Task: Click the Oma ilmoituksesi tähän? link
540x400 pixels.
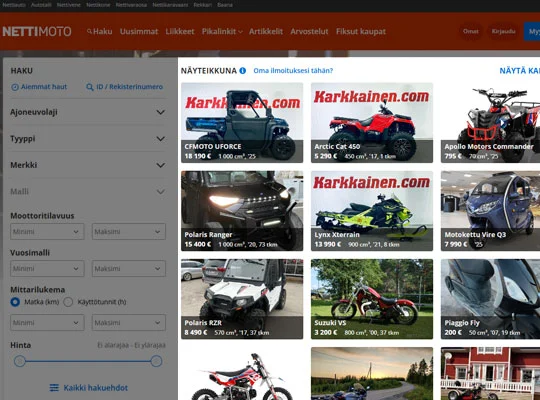Action: (x=293, y=71)
